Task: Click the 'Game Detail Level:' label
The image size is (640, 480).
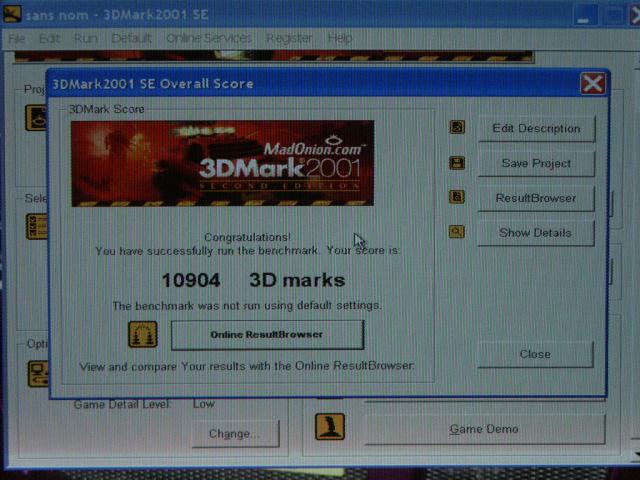Action: (122, 404)
